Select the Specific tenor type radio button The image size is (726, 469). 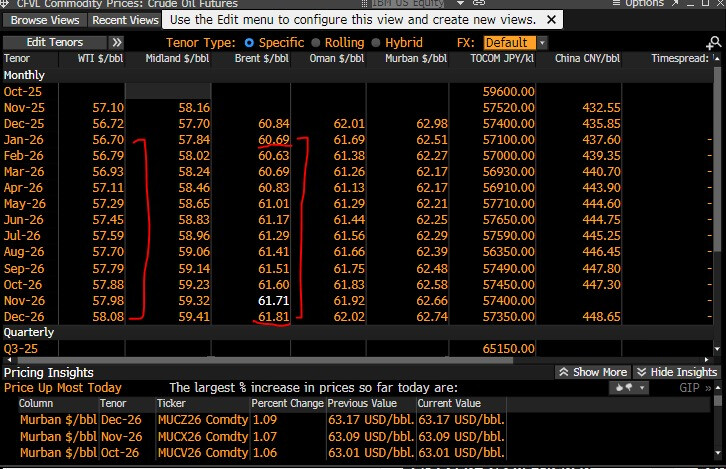(249, 43)
